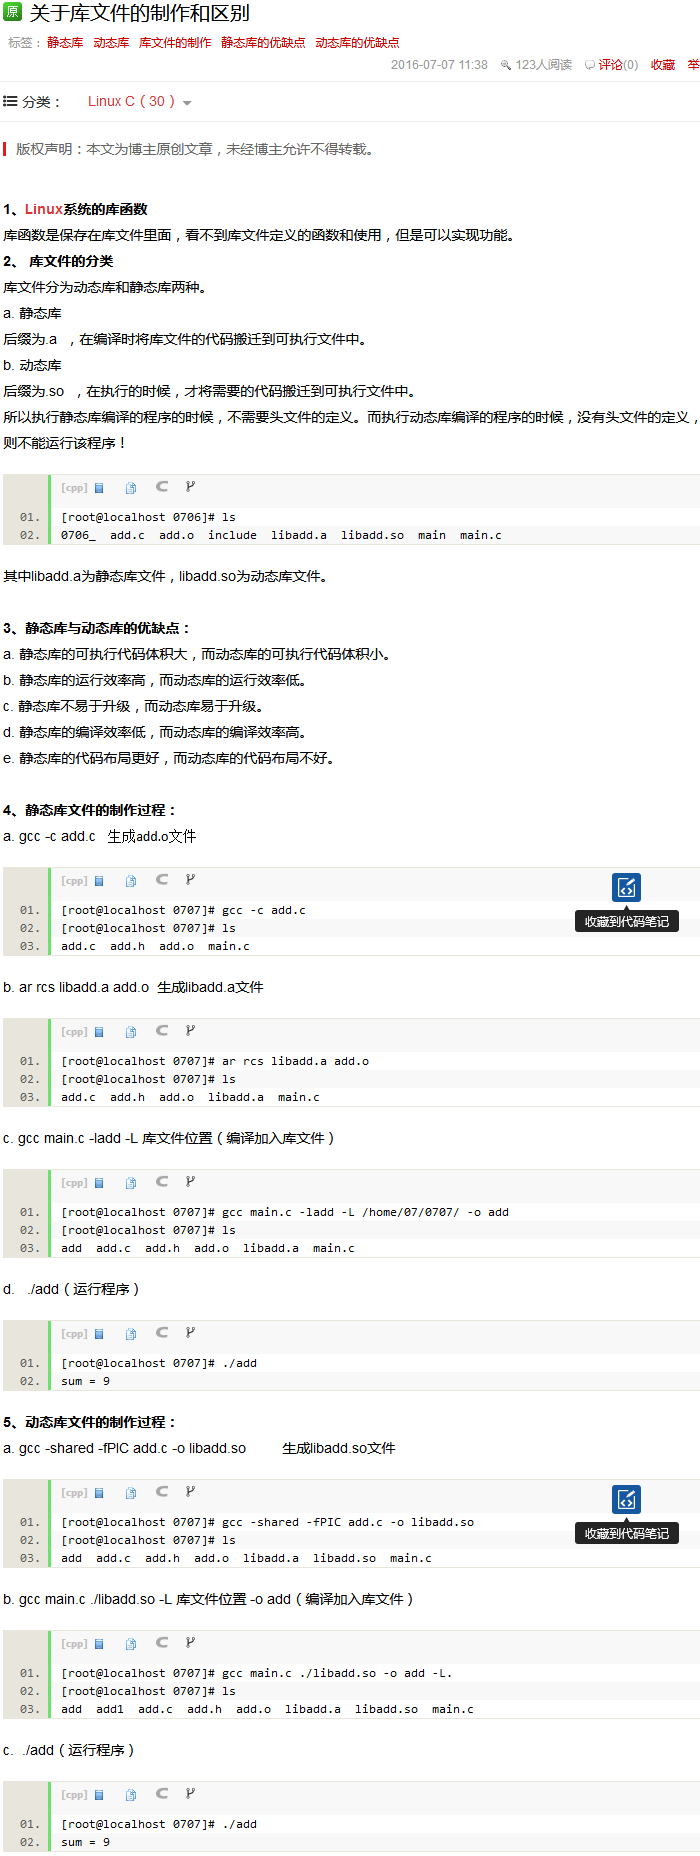Copy code in the 'gcc -shared -fPIC' block

tap(131, 1493)
